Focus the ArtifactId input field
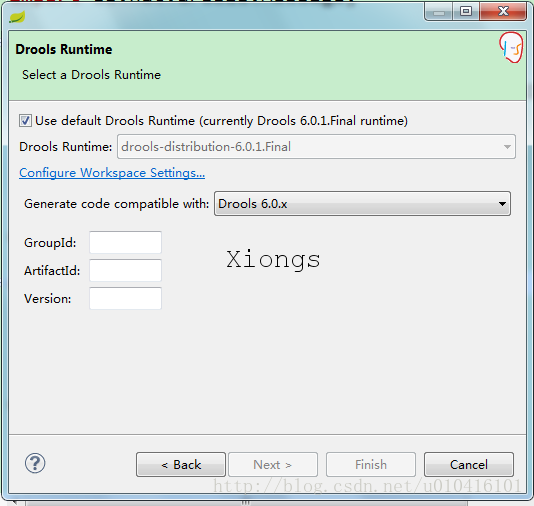This screenshot has height=506, width=534. click(125, 270)
